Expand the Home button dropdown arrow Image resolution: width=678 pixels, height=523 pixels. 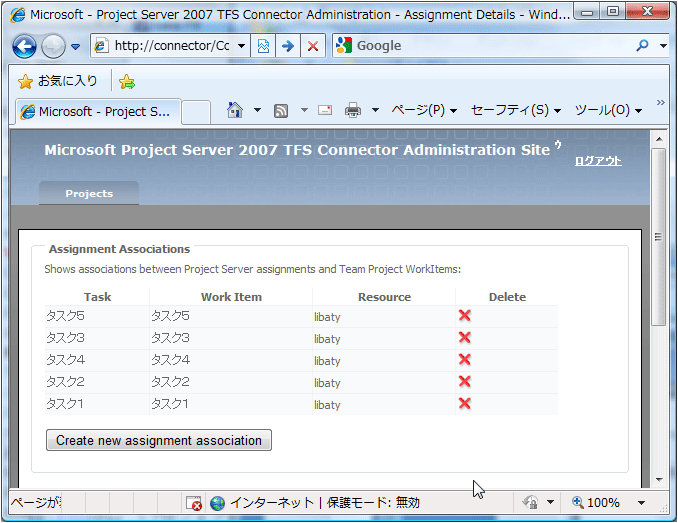257,110
